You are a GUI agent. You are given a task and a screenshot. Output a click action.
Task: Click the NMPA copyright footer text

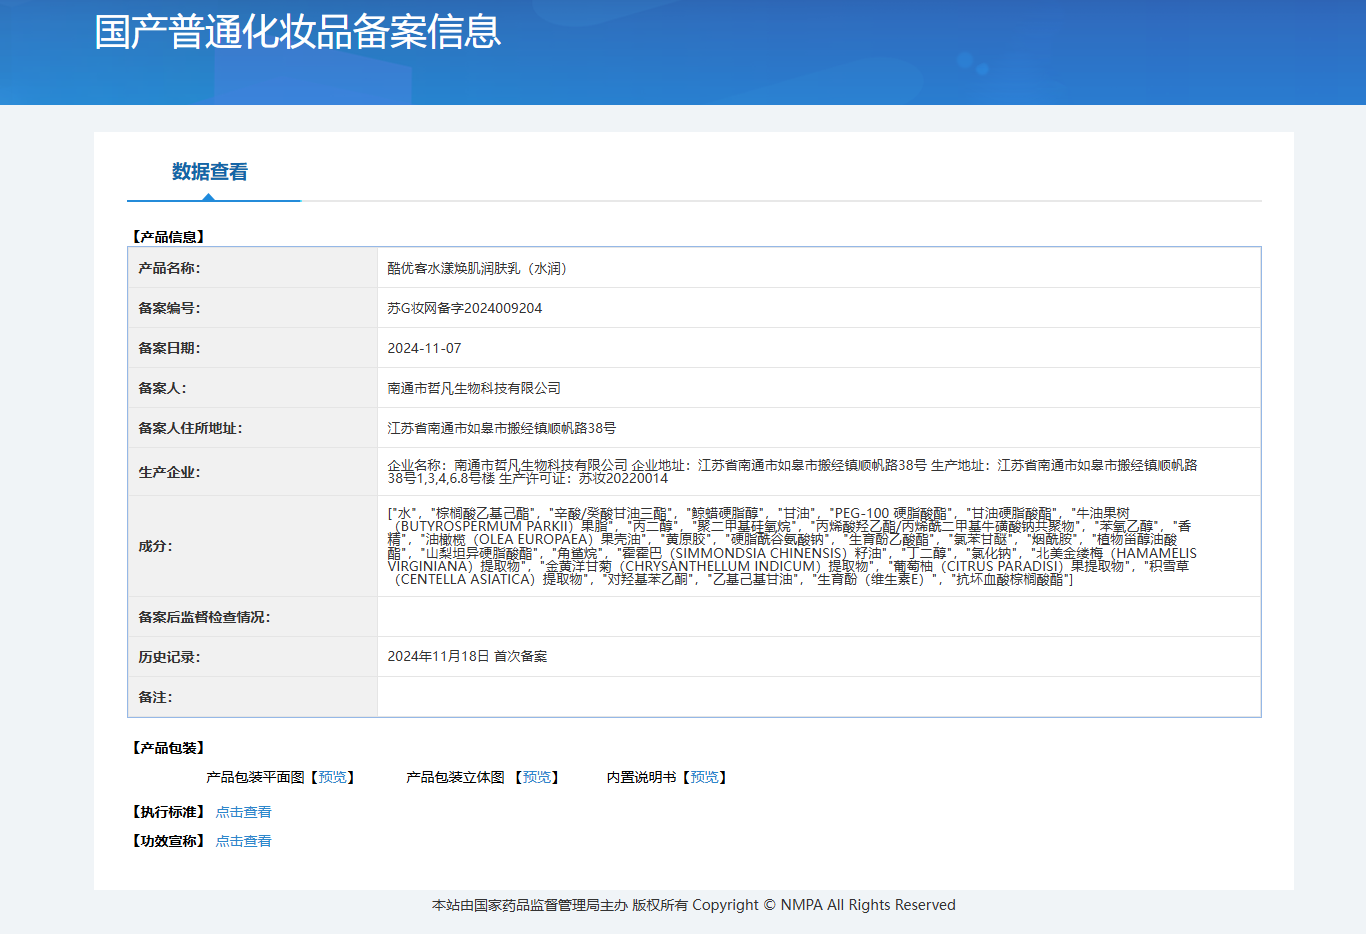(693, 905)
